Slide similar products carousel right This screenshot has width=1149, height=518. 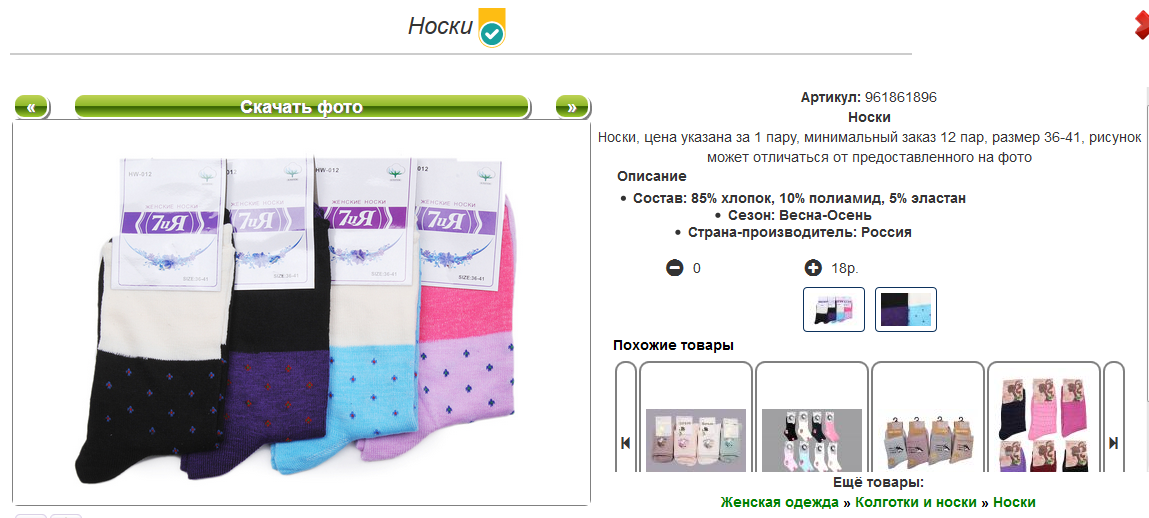pos(1114,443)
